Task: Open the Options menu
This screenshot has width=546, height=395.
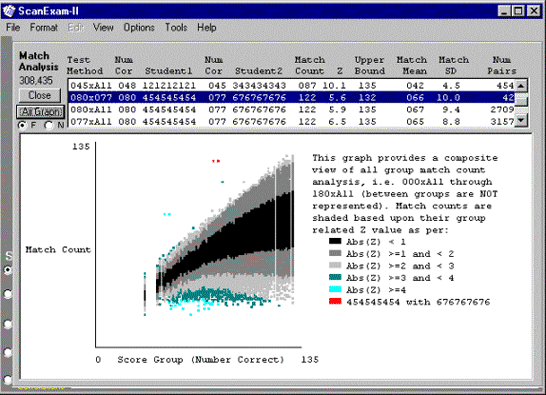Action: tap(139, 28)
